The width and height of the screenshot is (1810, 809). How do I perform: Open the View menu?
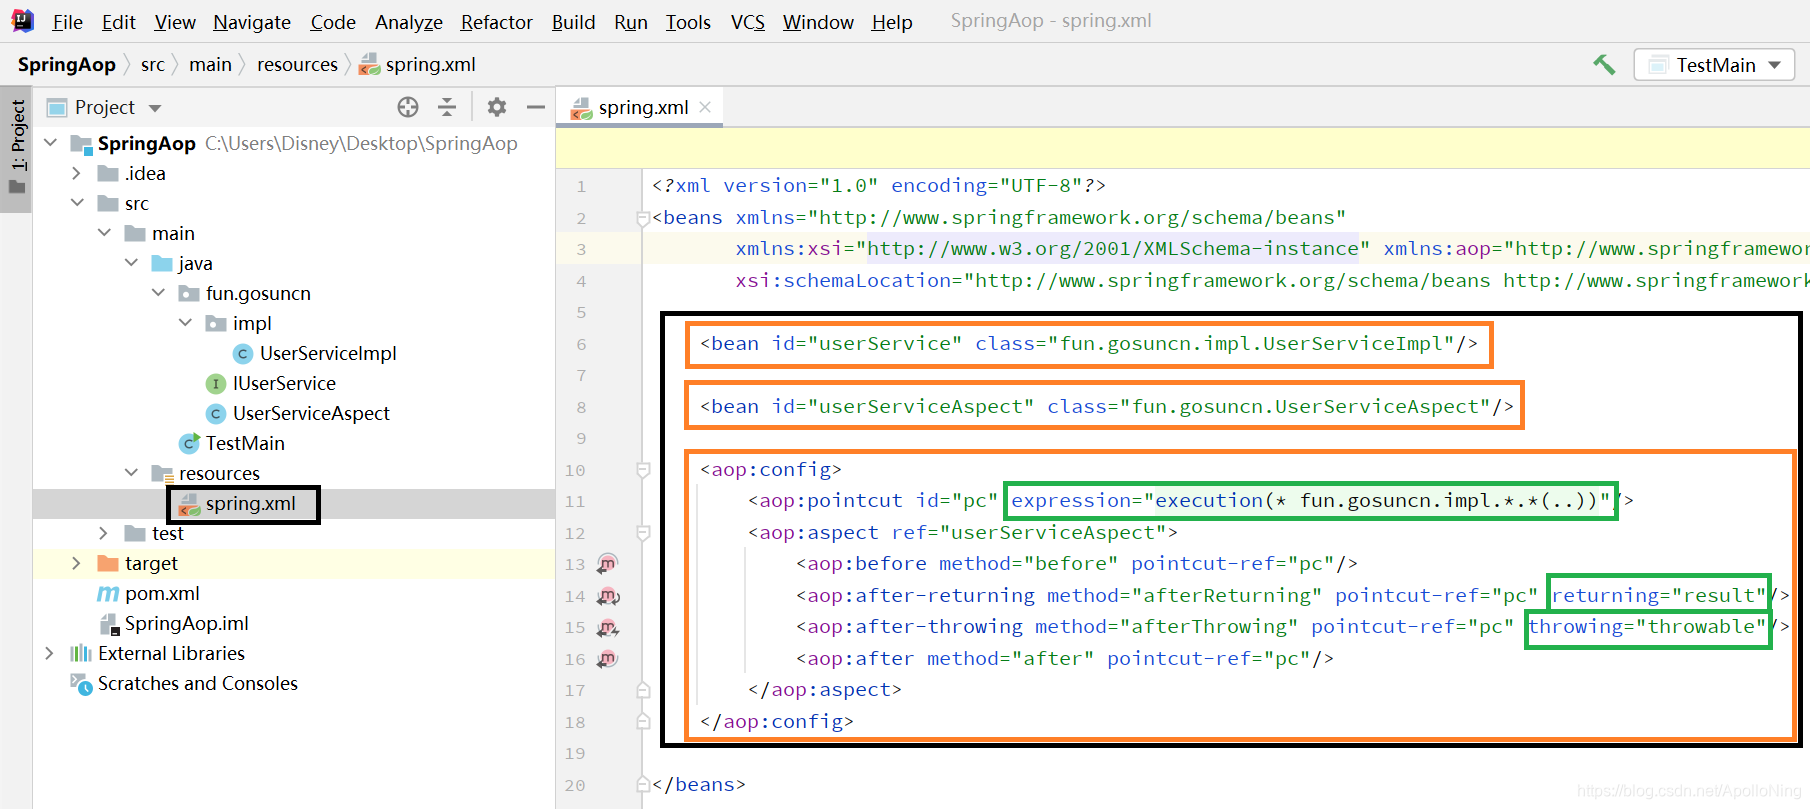coord(175,22)
